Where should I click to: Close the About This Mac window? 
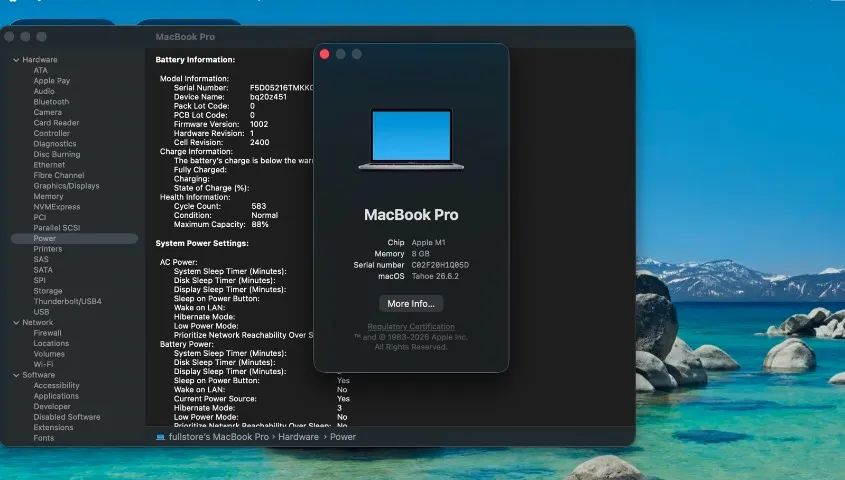(x=324, y=54)
